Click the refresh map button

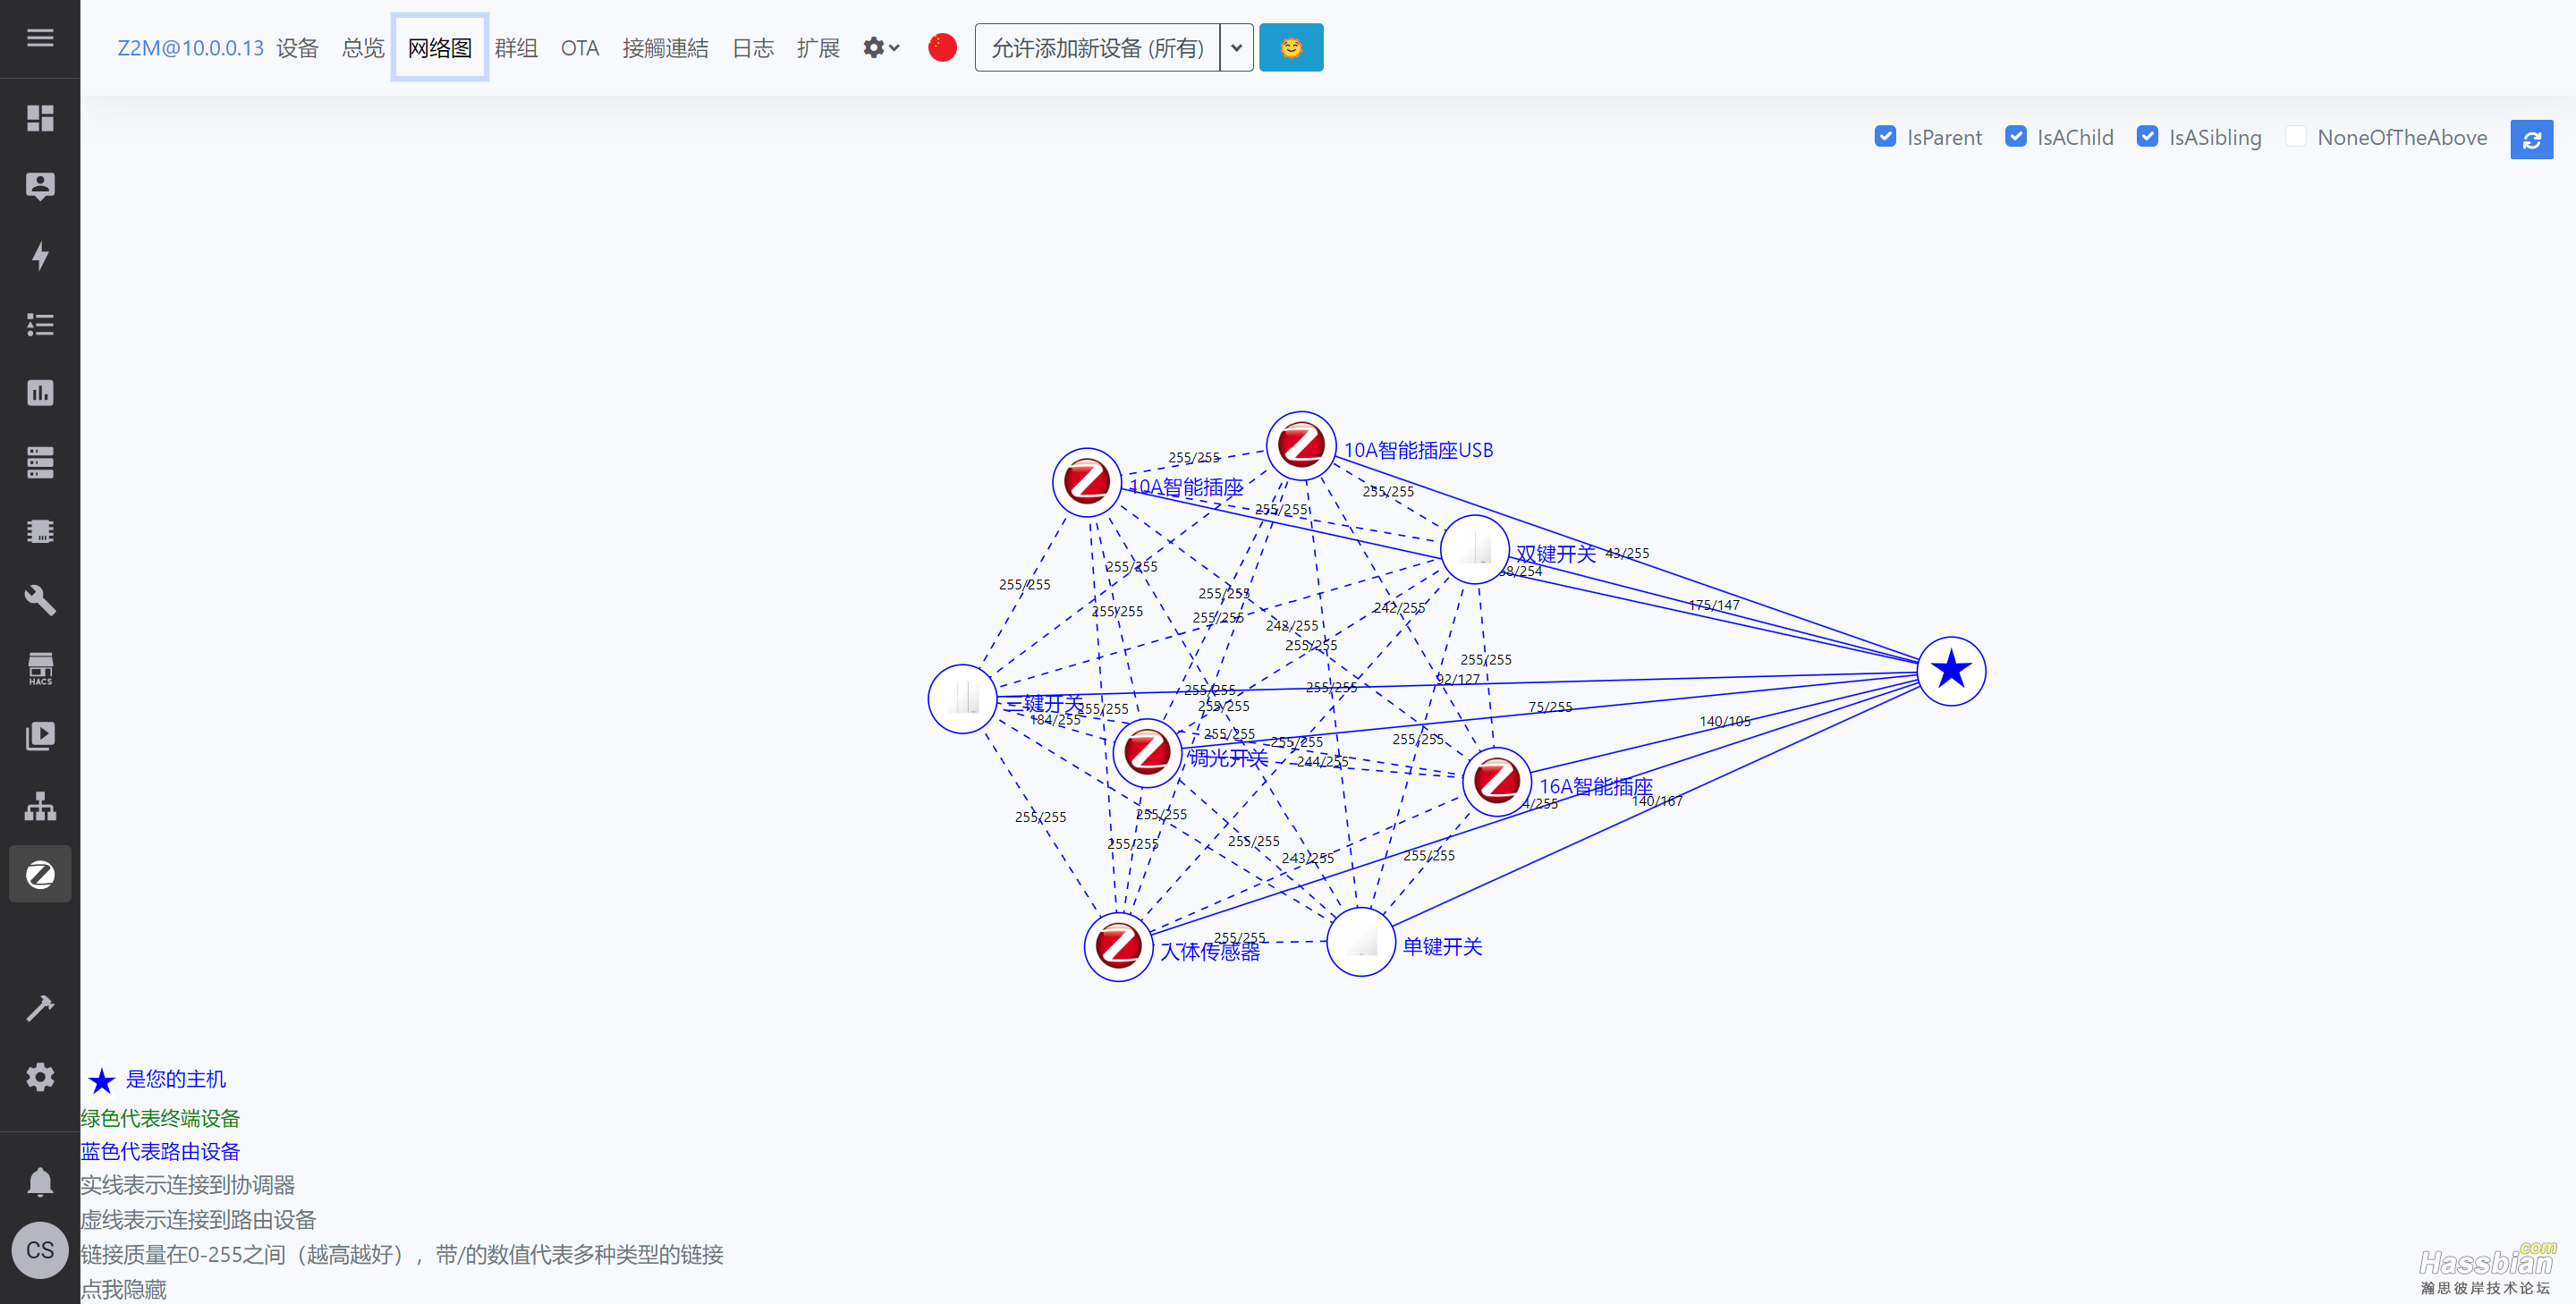click(x=2531, y=139)
